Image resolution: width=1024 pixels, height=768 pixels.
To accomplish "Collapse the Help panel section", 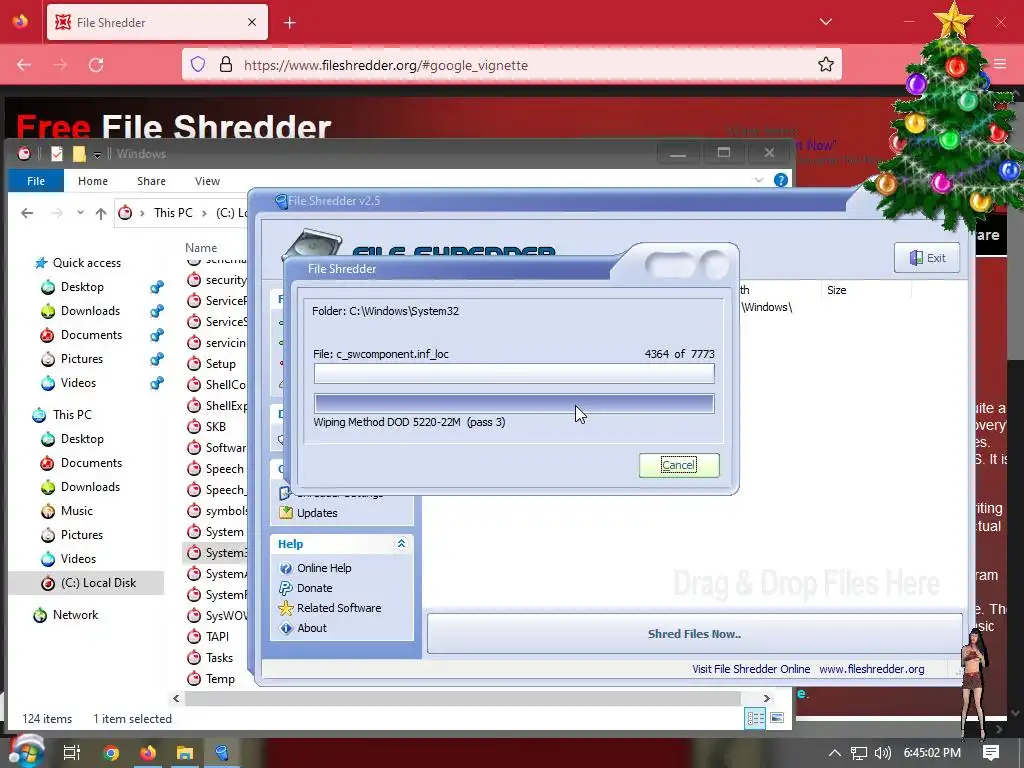I will [401, 543].
